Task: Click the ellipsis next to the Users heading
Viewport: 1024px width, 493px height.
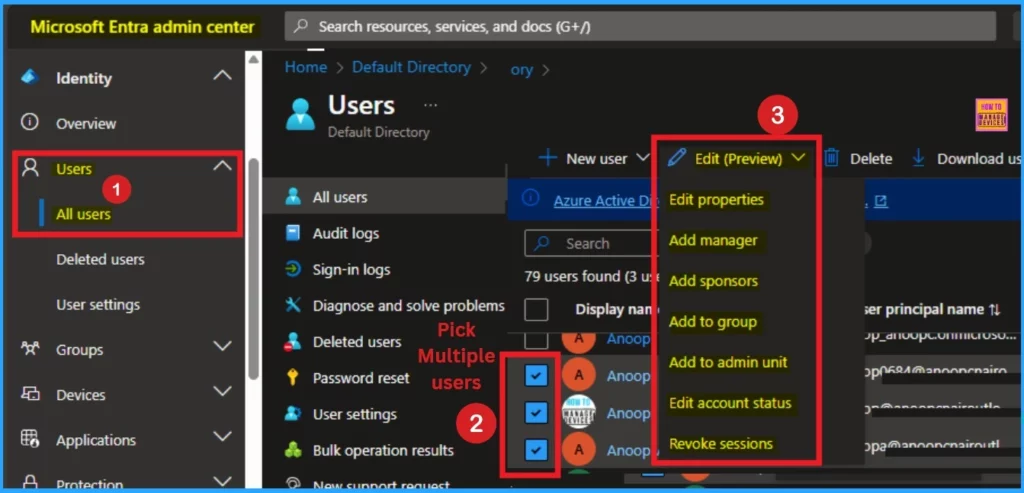Action: click(x=430, y=104)
